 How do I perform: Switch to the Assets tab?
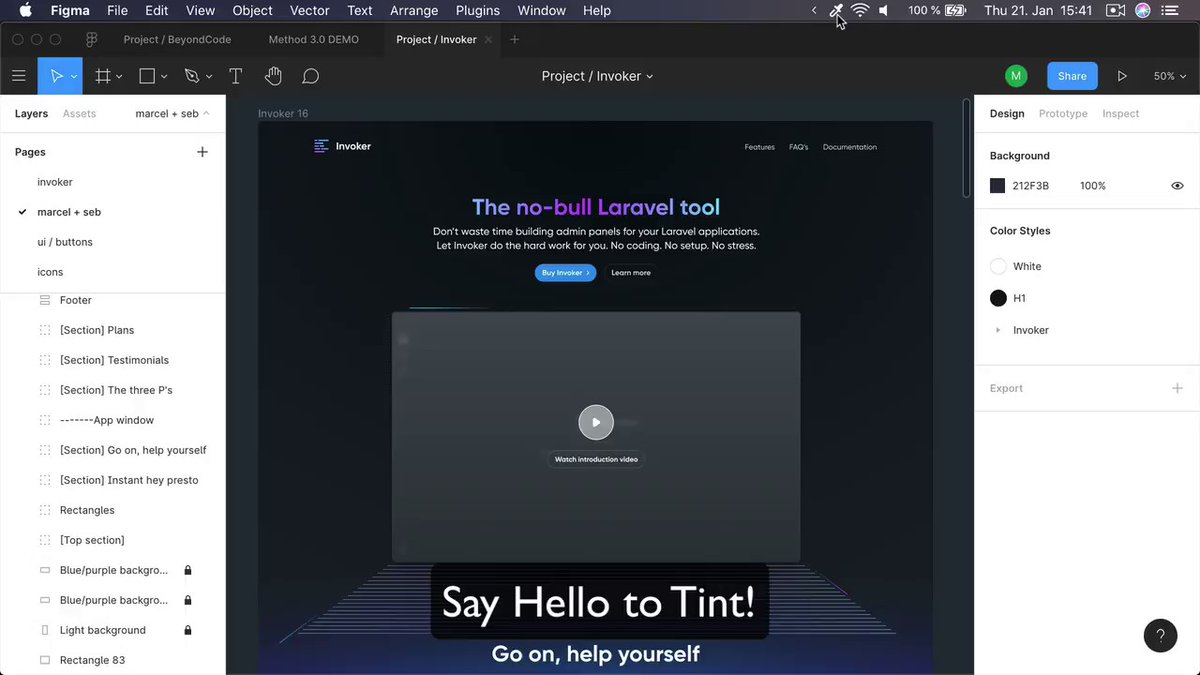pos(79,114)
